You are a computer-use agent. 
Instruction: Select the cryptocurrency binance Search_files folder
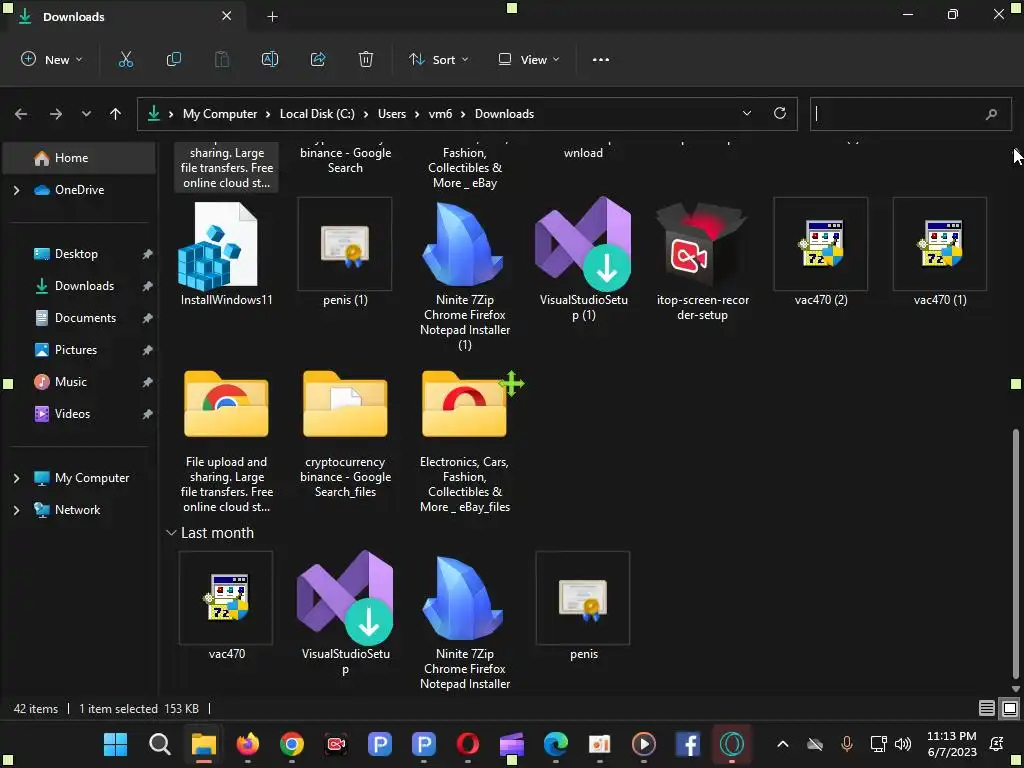click(x=345, y=434)
